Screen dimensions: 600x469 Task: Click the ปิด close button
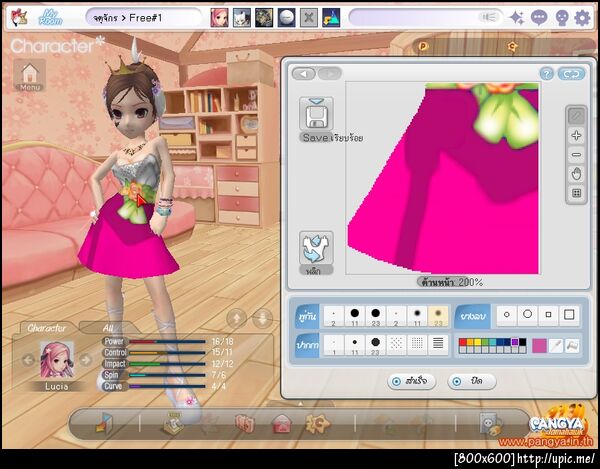pos(471,381)
